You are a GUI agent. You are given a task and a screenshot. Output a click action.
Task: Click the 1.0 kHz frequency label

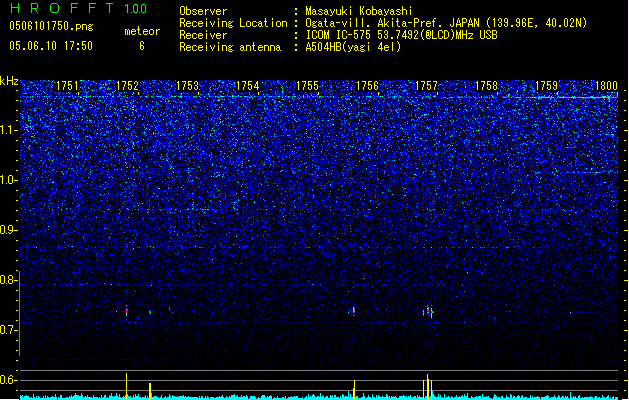click(8, 180)
